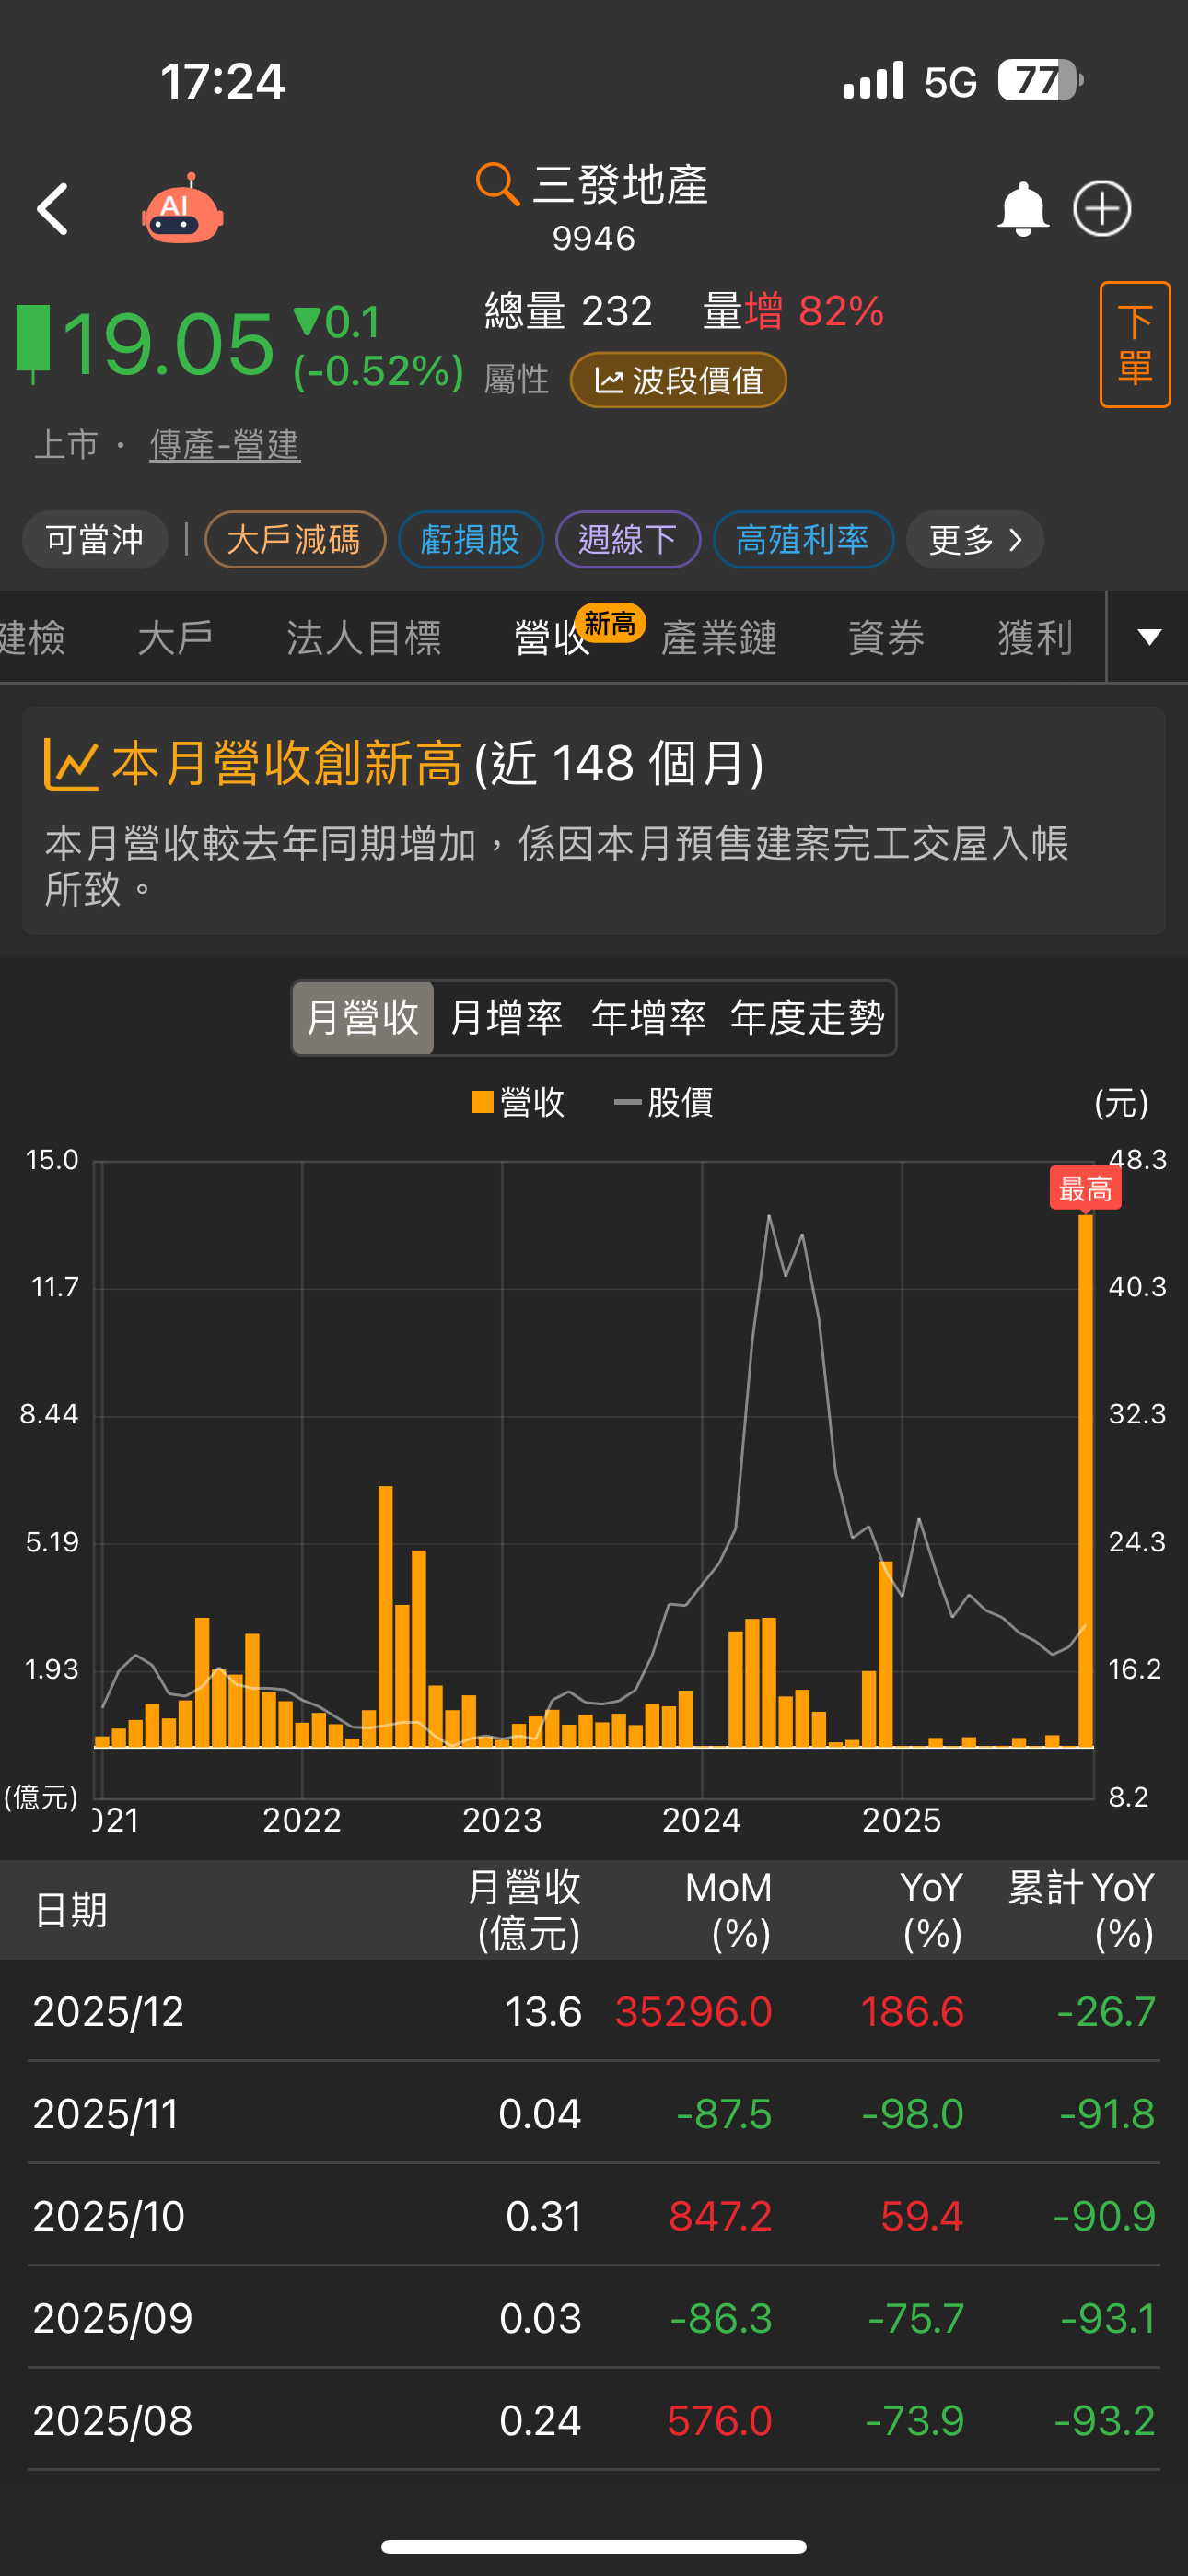The height and width of the screenshot is (2576, 1188).
Task: Tap the 35296.0 MoM value
Action: [x=693, y=2012]
